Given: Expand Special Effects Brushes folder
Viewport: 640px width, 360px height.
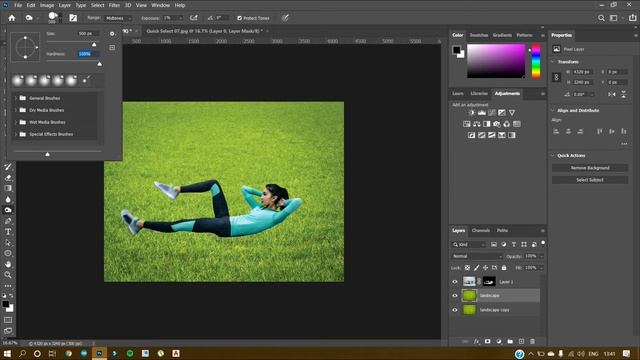Looking at the screenshot, I should coord(16,134).
